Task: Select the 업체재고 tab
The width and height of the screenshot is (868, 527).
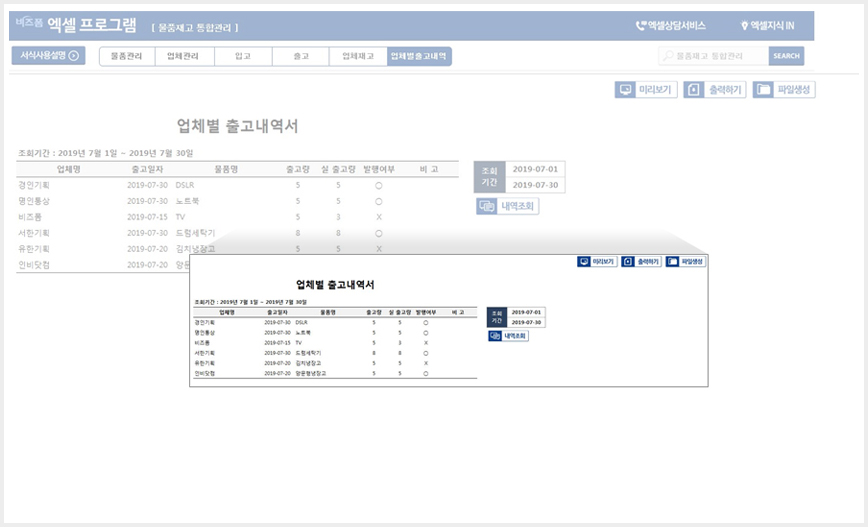Action: (x=358, y=56)
